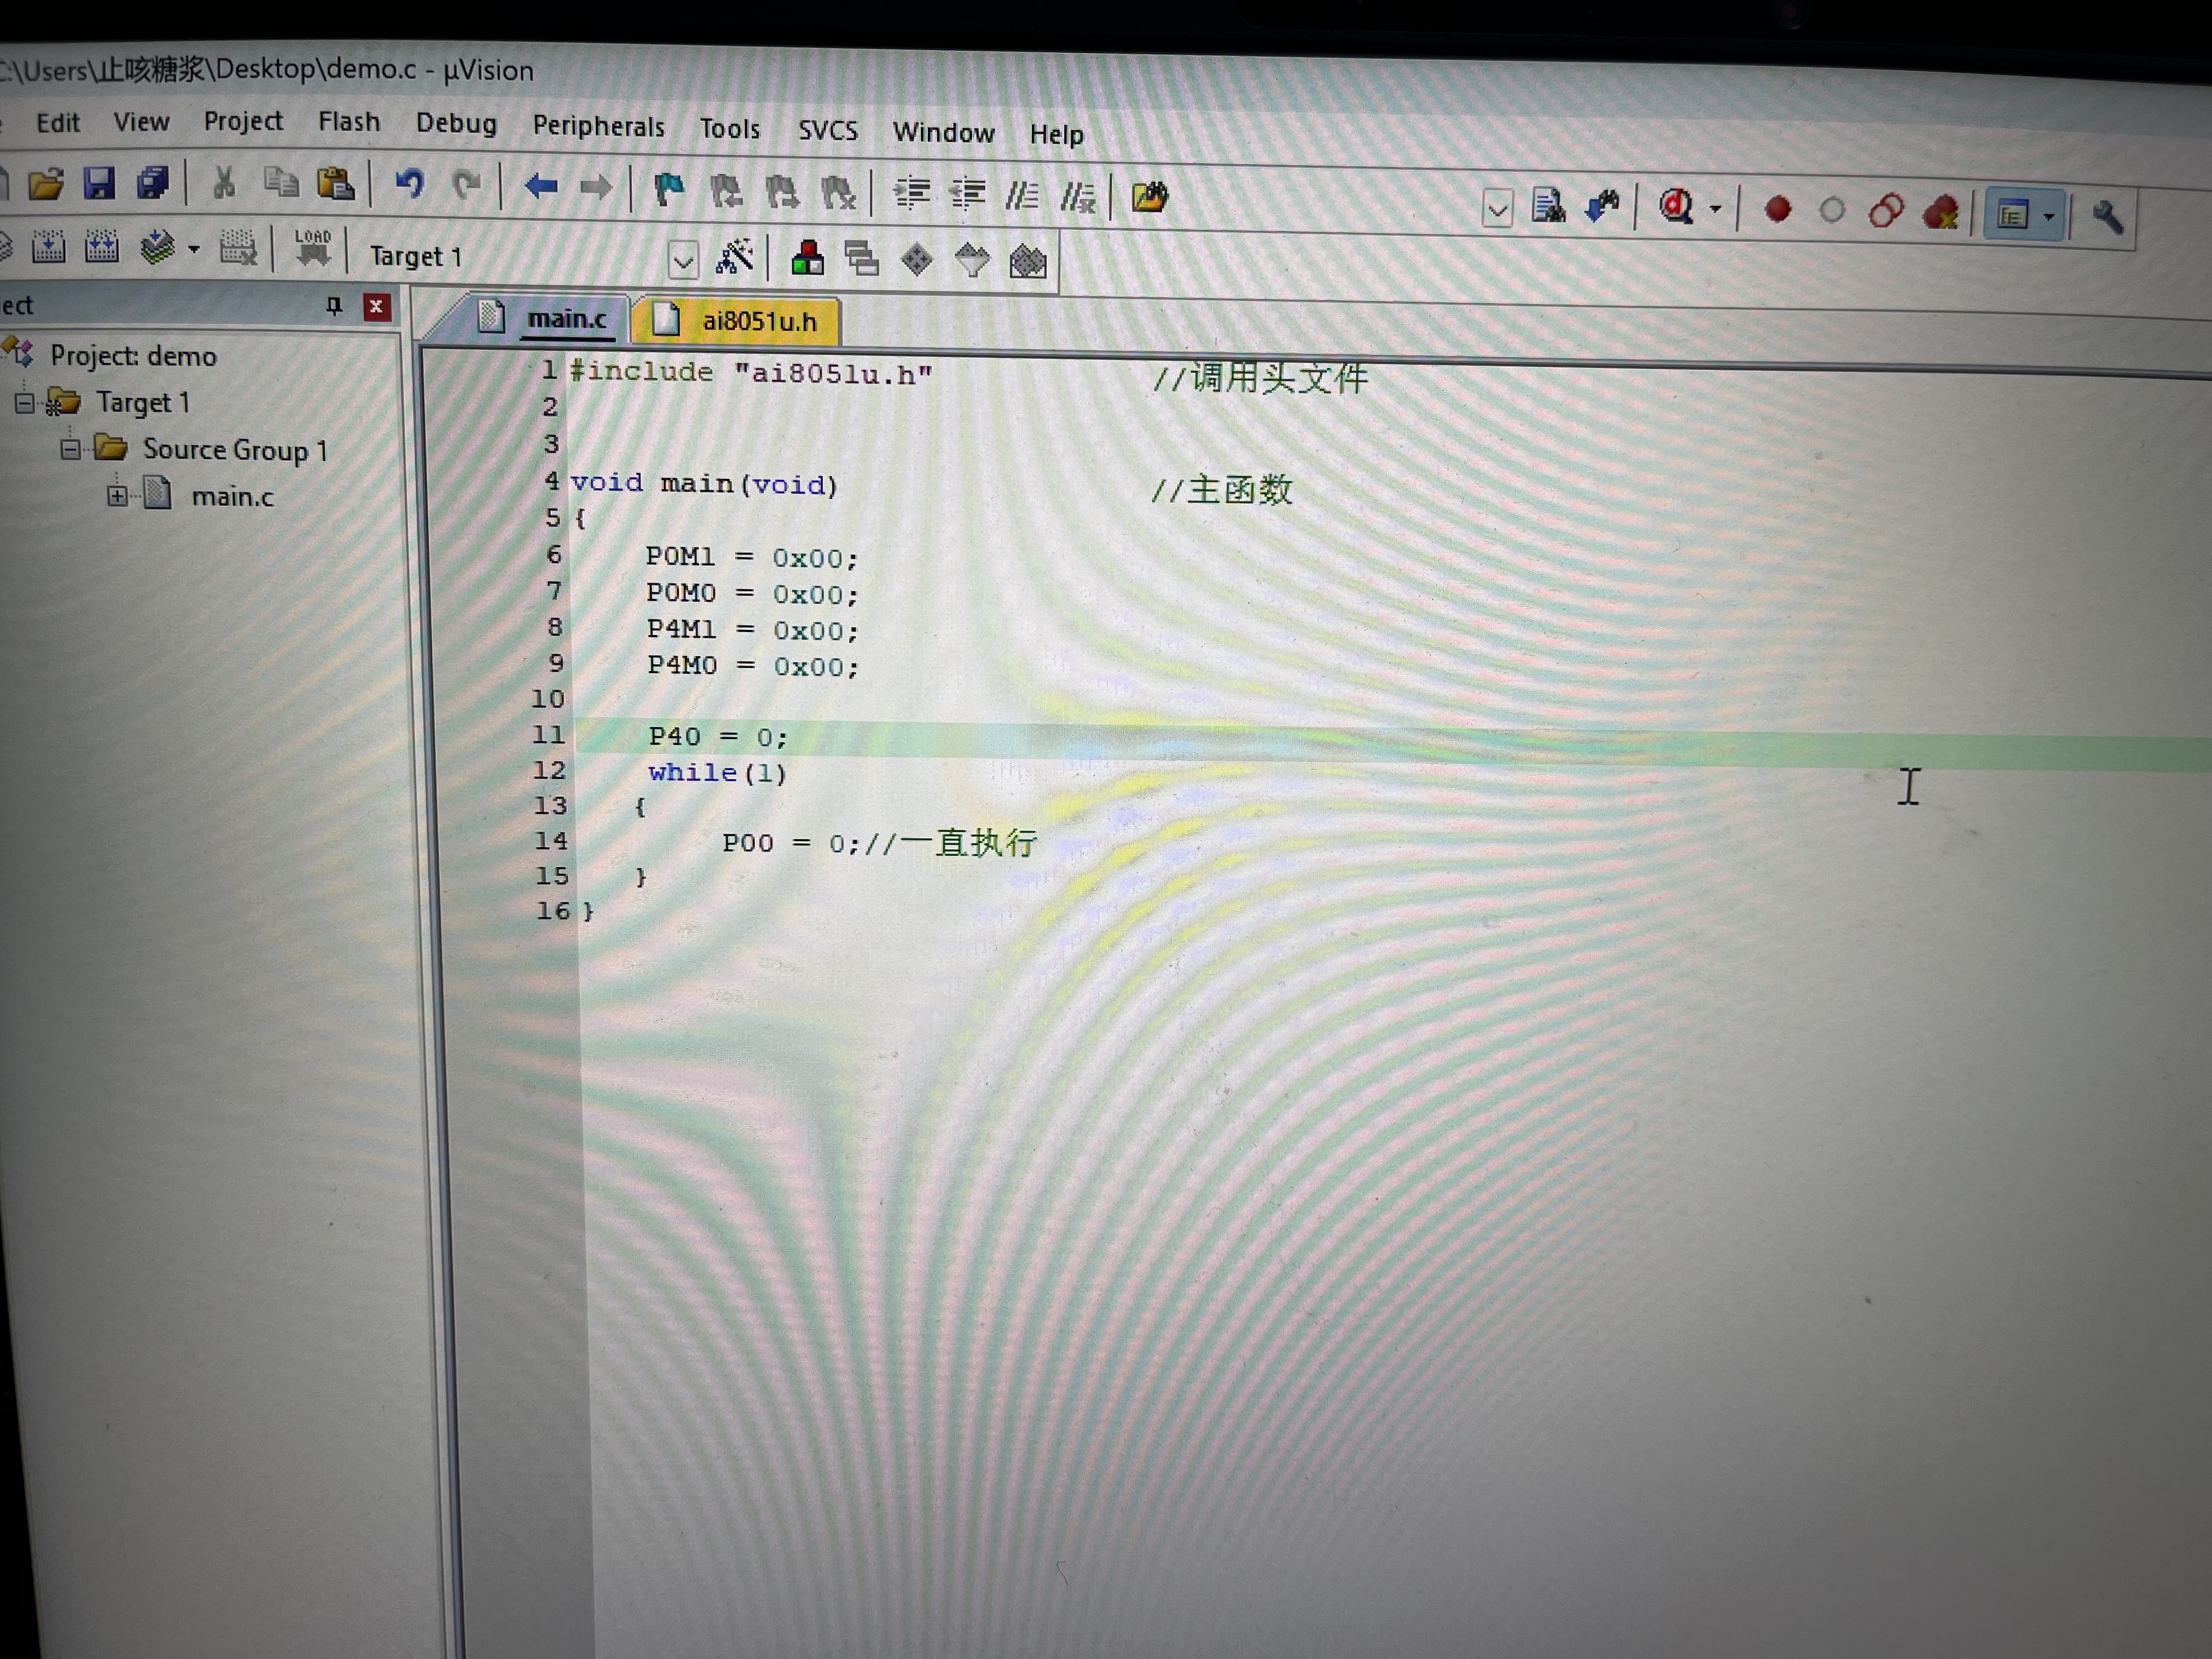This screenshot has width=2212, height=1659.
Task: Pin the Project panel with pushpin
Action: click(334, 306)
